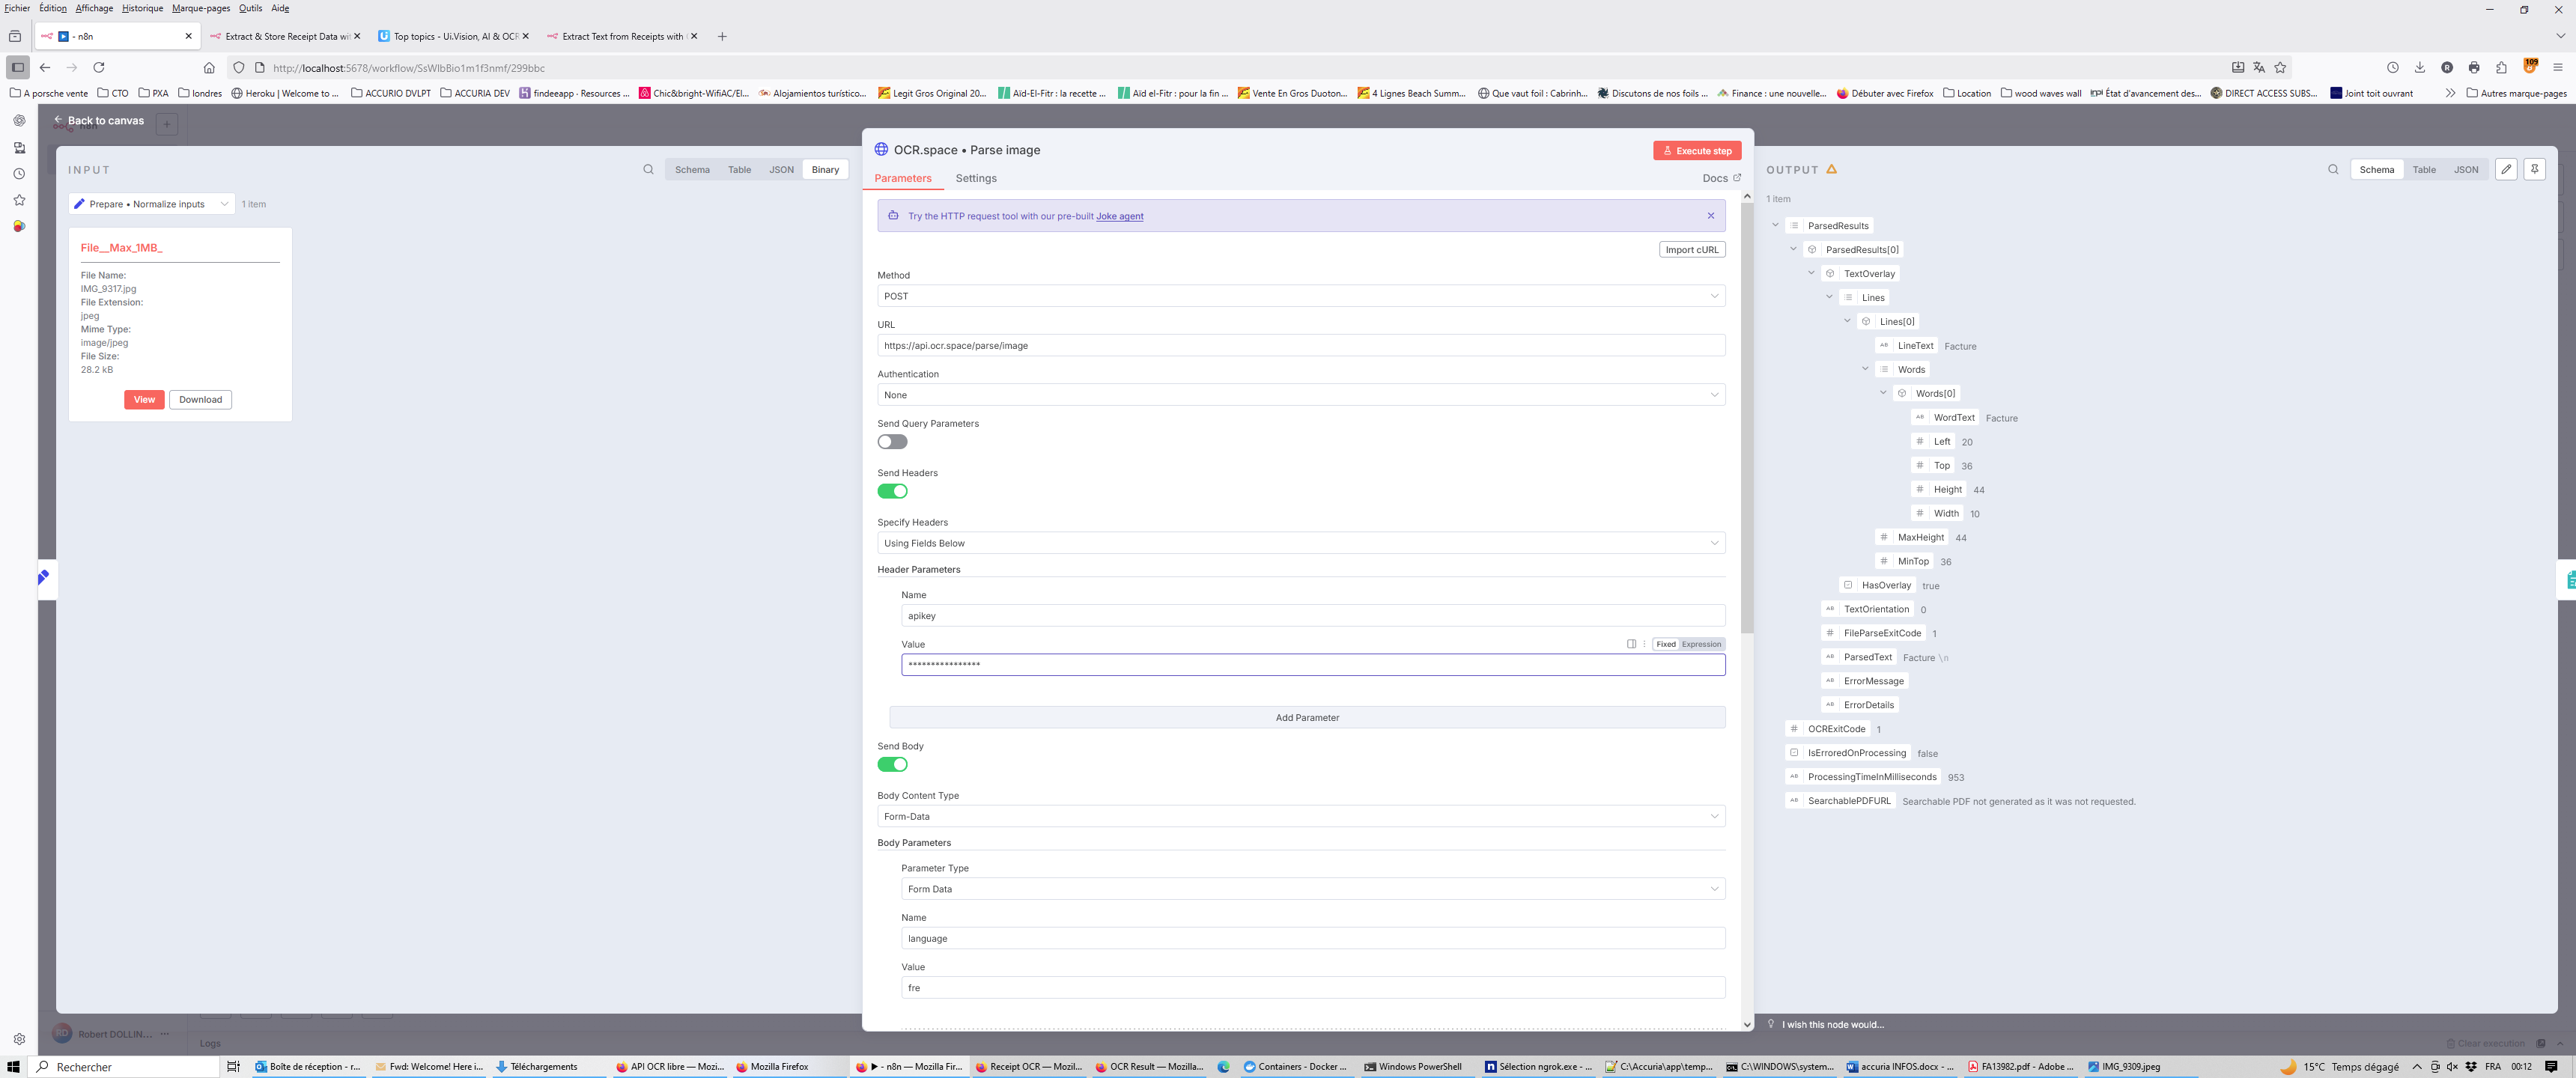Turn off the Send Body toggle

coord(892,765)
